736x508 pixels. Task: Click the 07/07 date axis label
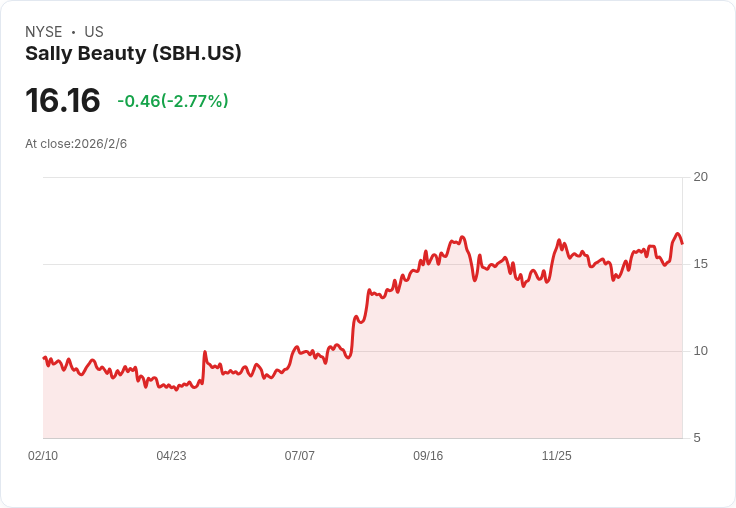[x=299, y=456]
